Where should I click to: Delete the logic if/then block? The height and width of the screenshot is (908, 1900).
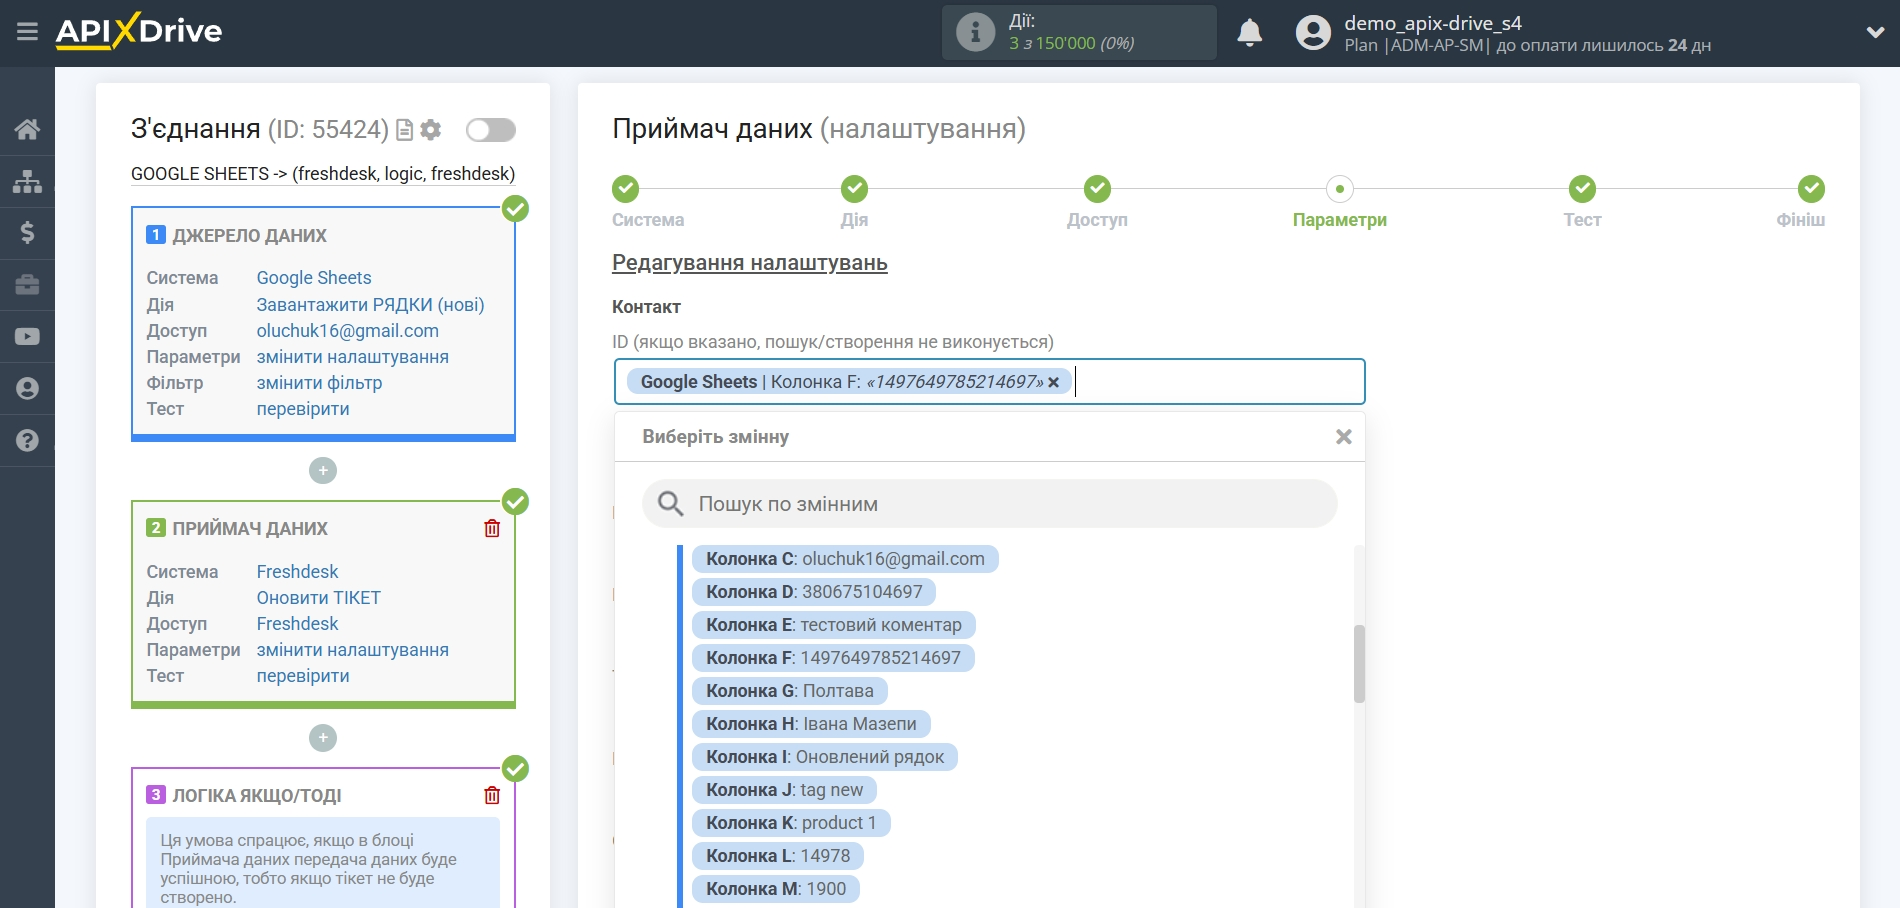(x=492, y=795)
